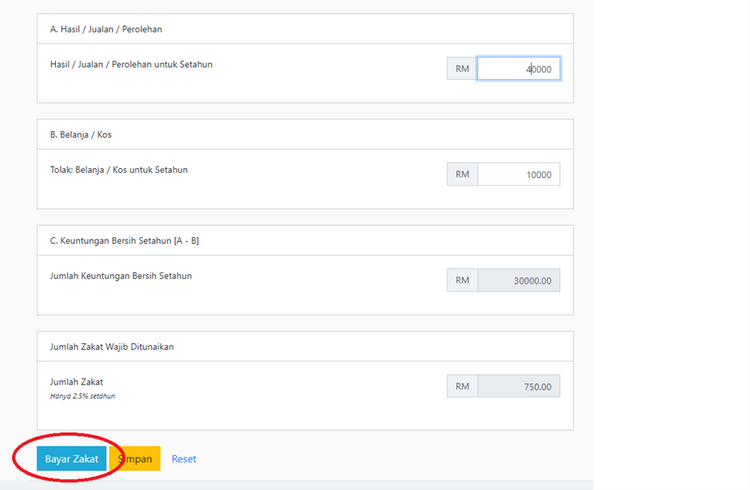
Task: Select the 'A. Hasil / Jualan / Perolehan' header
Action: [x=106, y=29]
